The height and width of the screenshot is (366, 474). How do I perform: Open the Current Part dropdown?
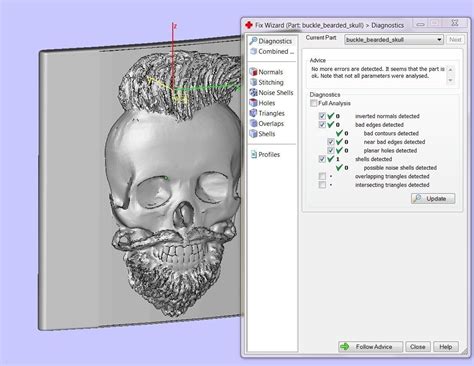[x=394, y=40]
